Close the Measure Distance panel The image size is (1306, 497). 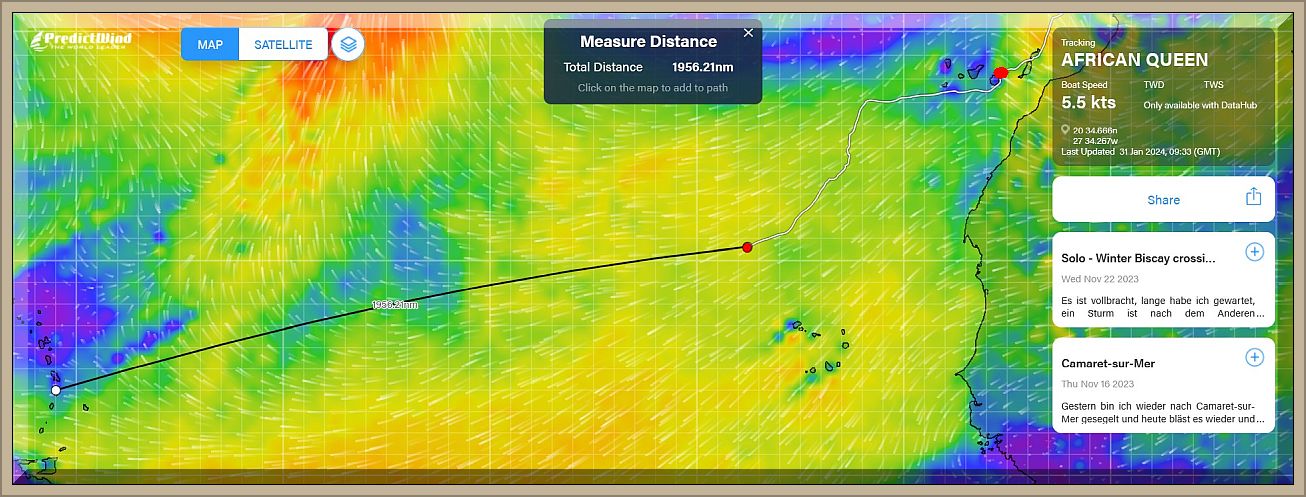(x=748, y=33)
